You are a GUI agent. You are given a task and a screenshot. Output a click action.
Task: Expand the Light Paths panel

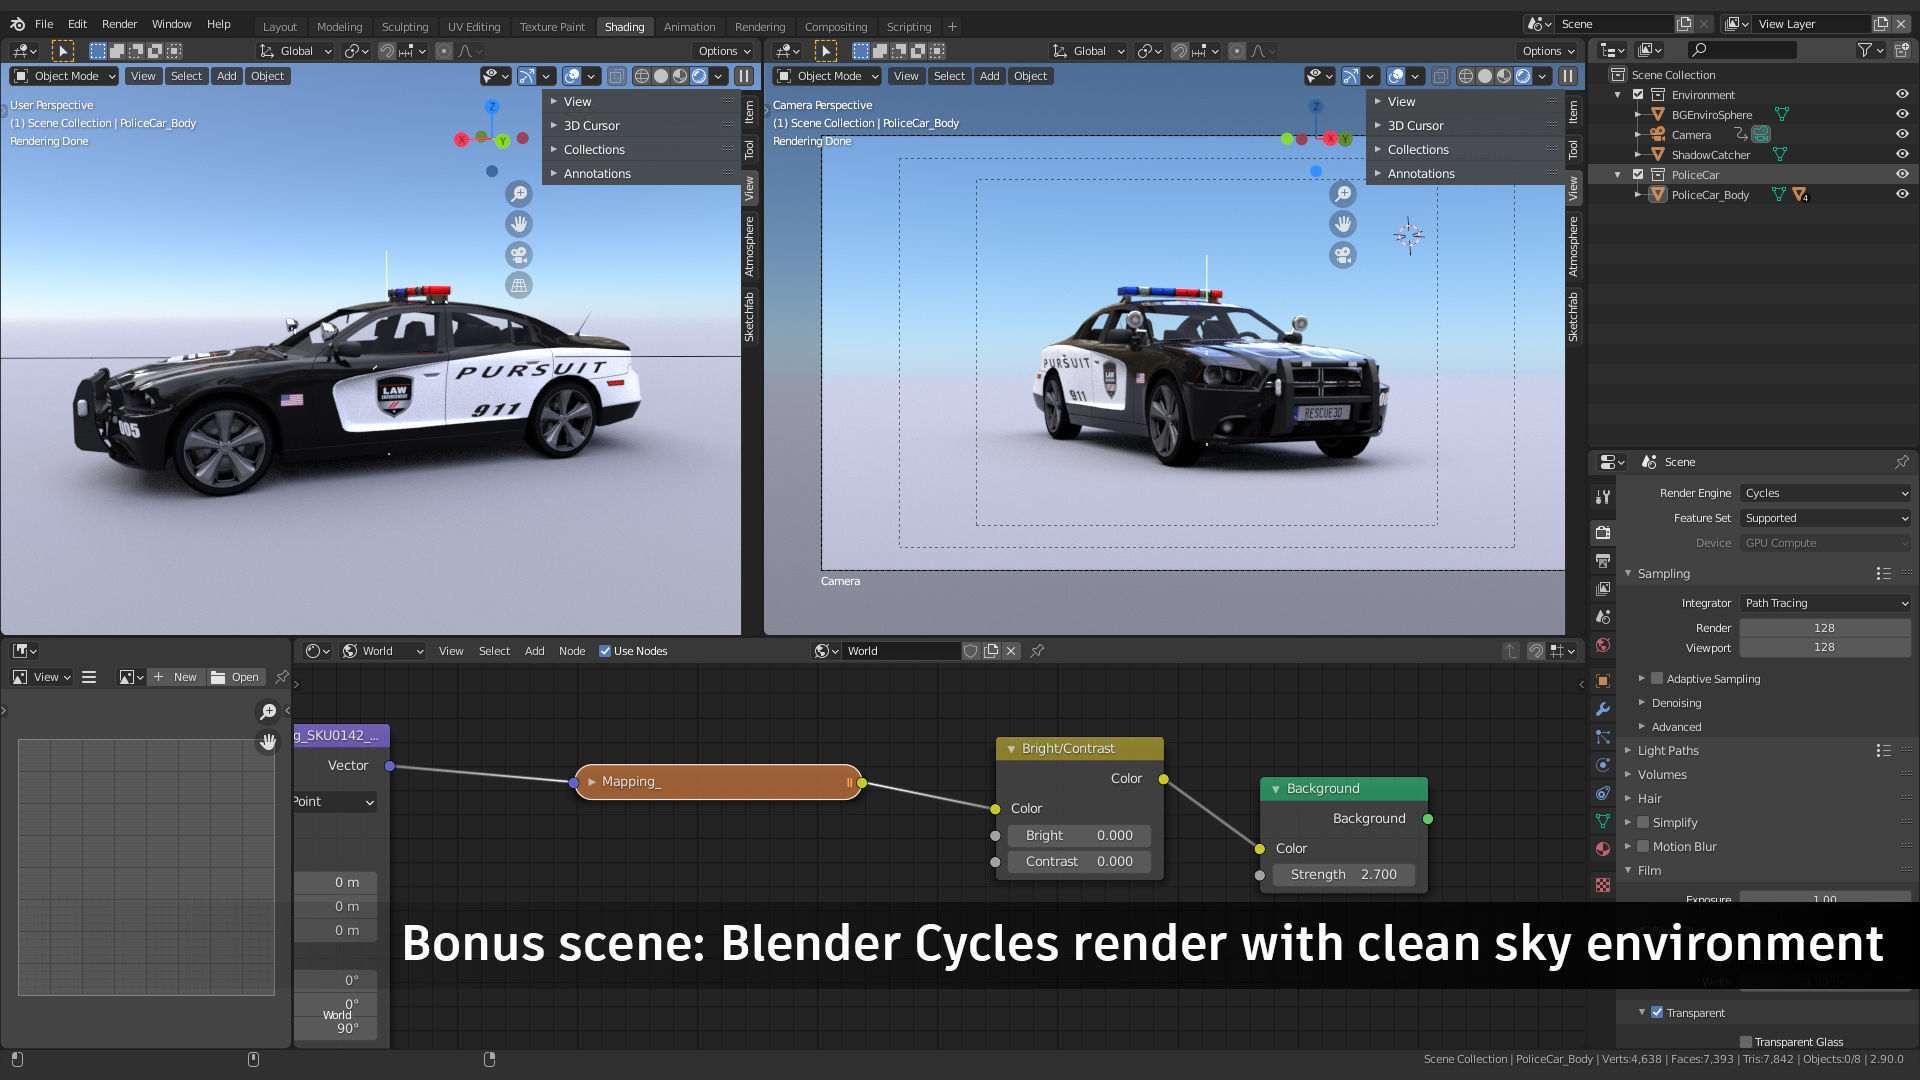tap(1667, 750)
